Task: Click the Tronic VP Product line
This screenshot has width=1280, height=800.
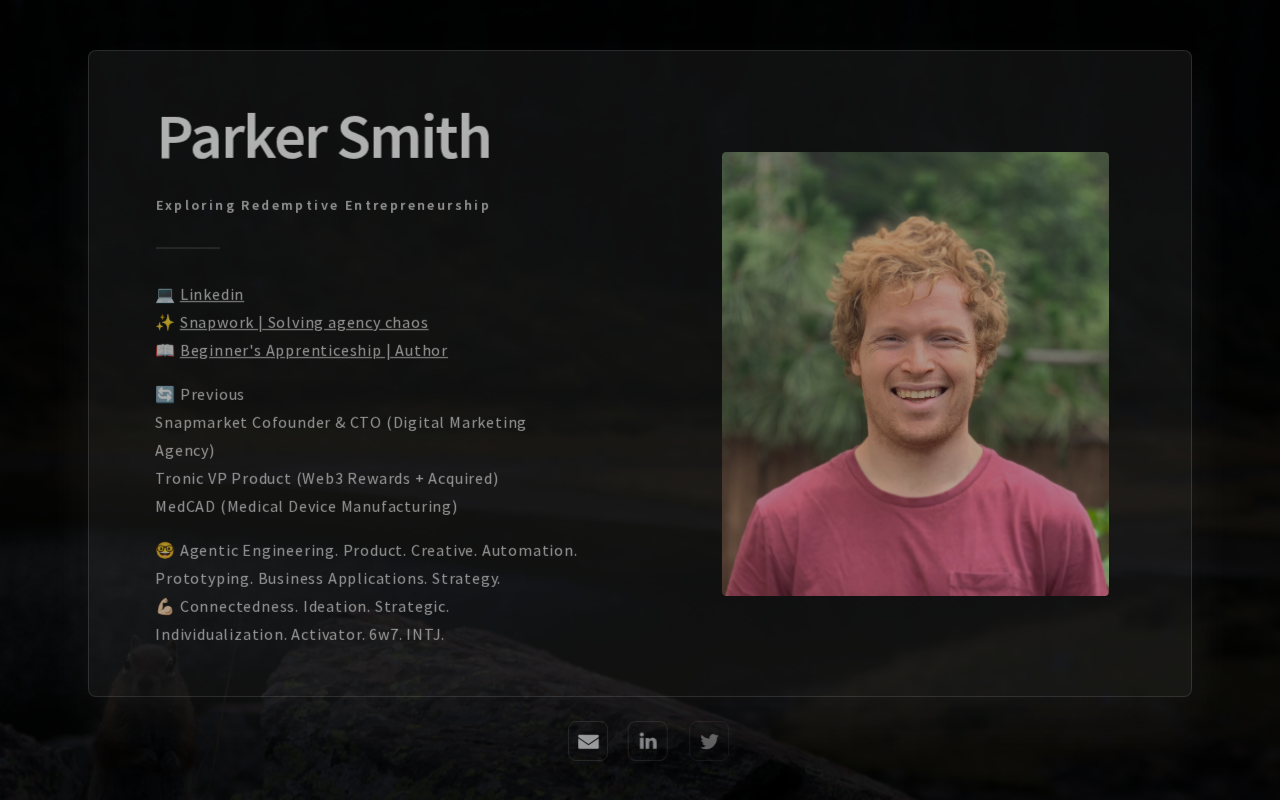Action: [327, 478]
